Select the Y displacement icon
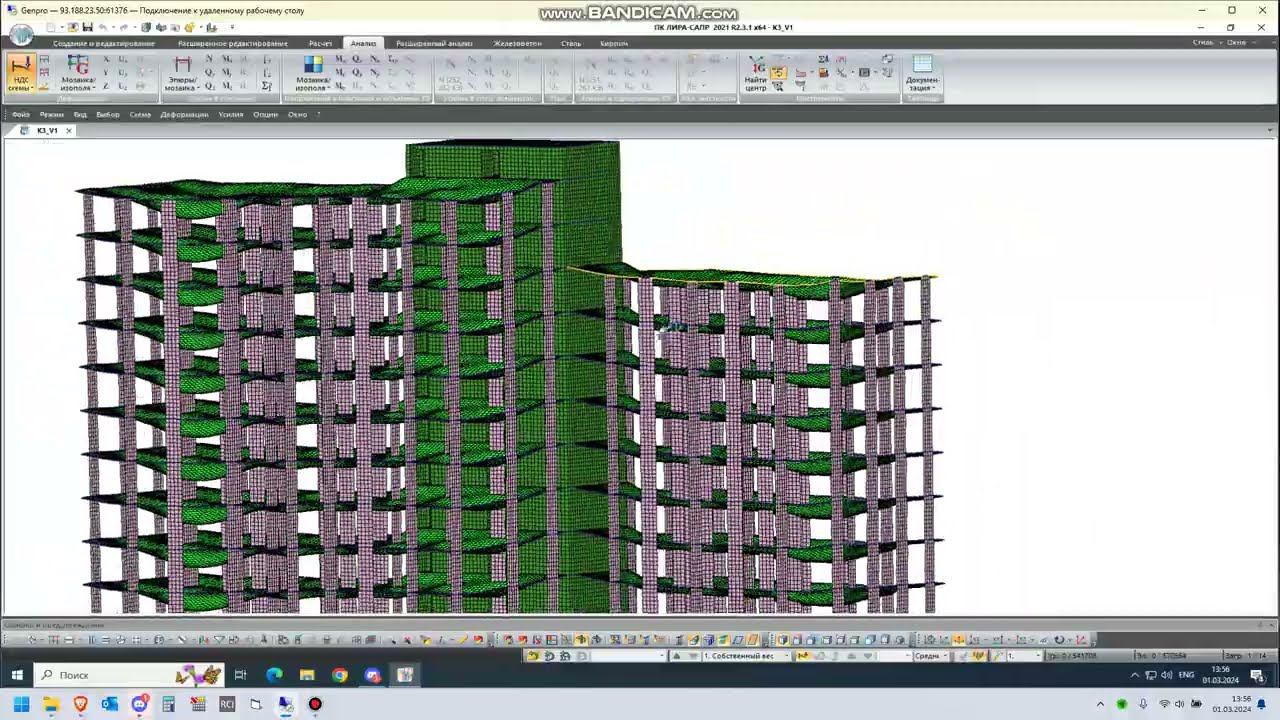Image resolution: width=1280 pixels, height=720 pixels. (106, 73)
